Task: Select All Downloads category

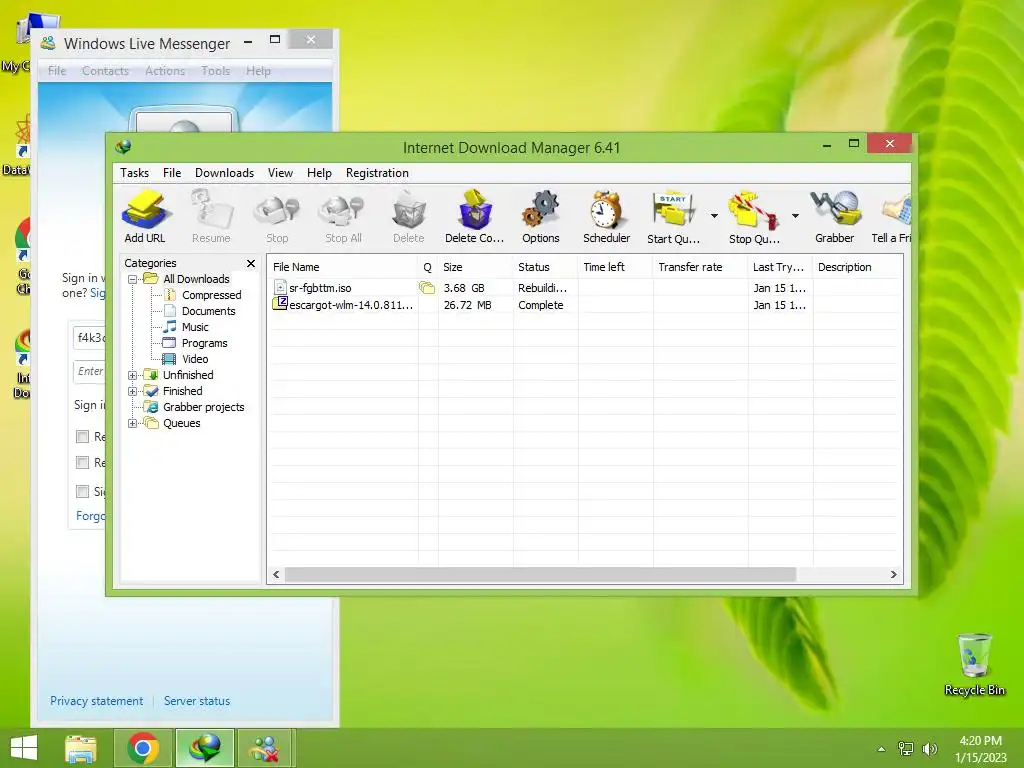Action: 196,279
